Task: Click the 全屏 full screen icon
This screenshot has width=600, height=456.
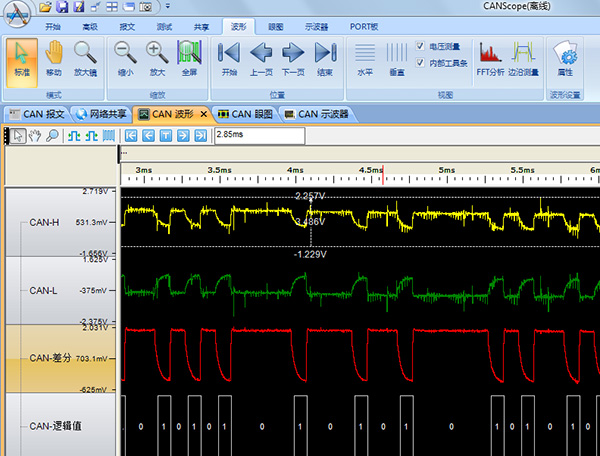Action: 188,58
